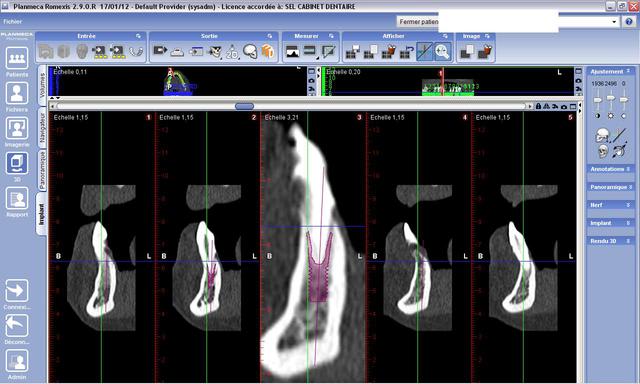Toggle the crosshair lines tool in Afficher
Viewport: 640px width, 384px height.
pos(424,52)
